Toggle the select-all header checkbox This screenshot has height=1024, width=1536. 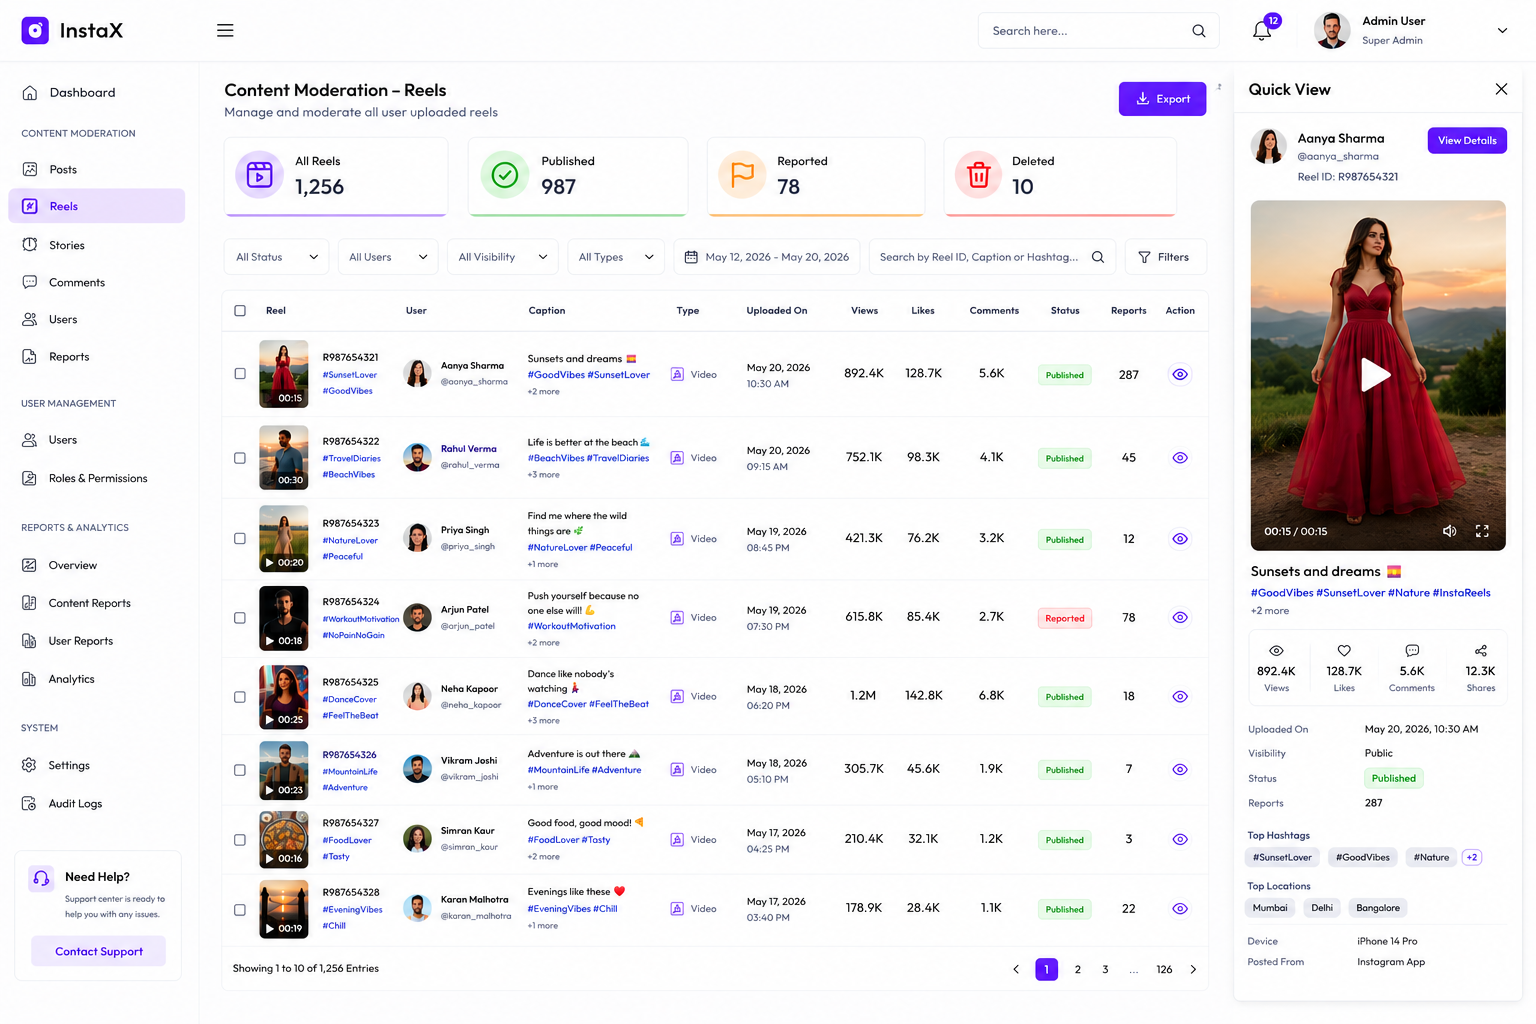point(240,311)
